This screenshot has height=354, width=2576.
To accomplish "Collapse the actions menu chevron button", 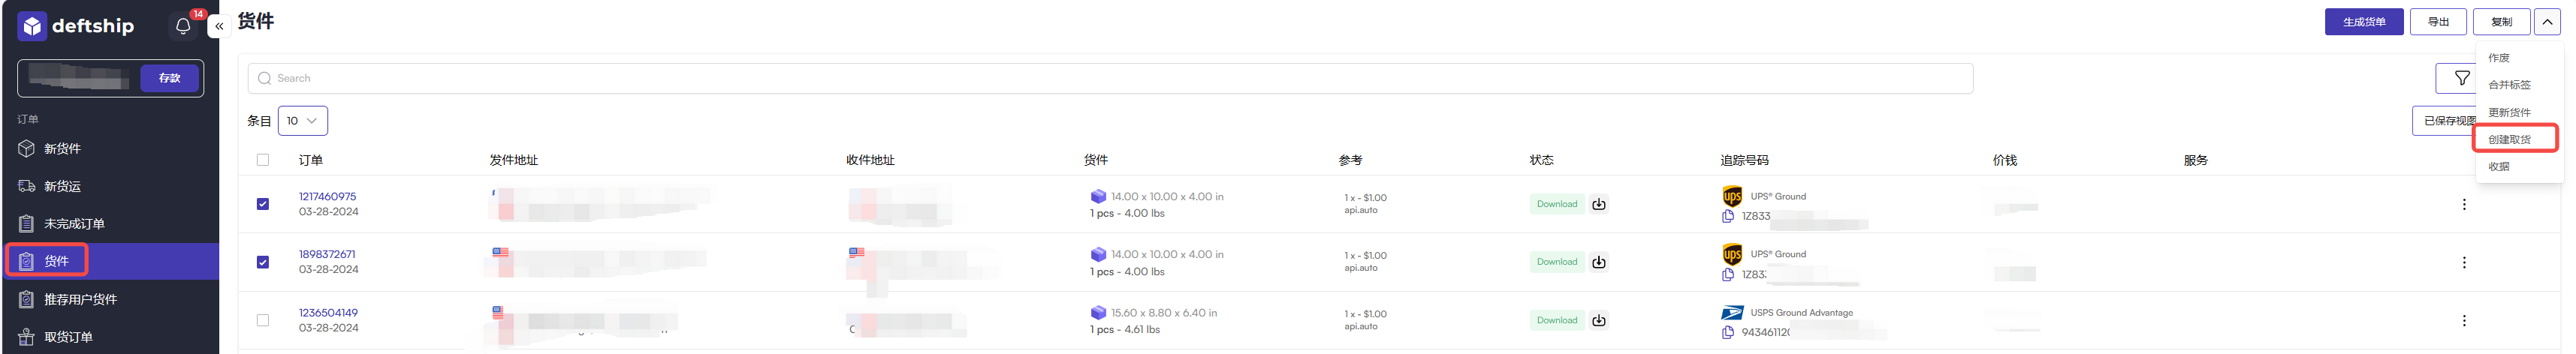I will [x=2546, y=22].
